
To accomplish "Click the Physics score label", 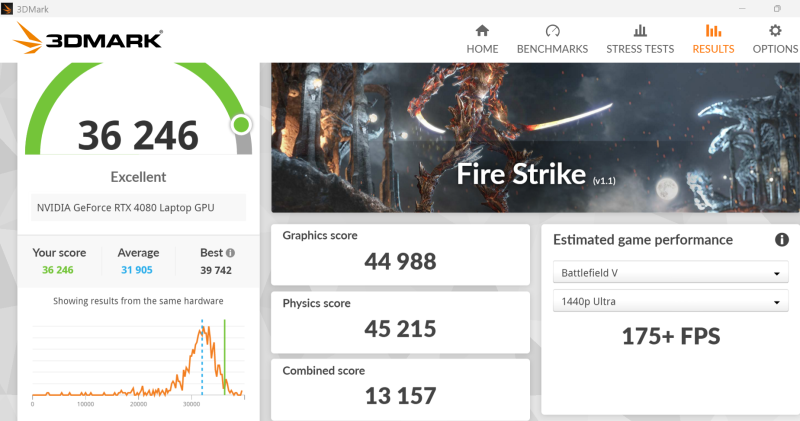I will click(x=316, y=303).
